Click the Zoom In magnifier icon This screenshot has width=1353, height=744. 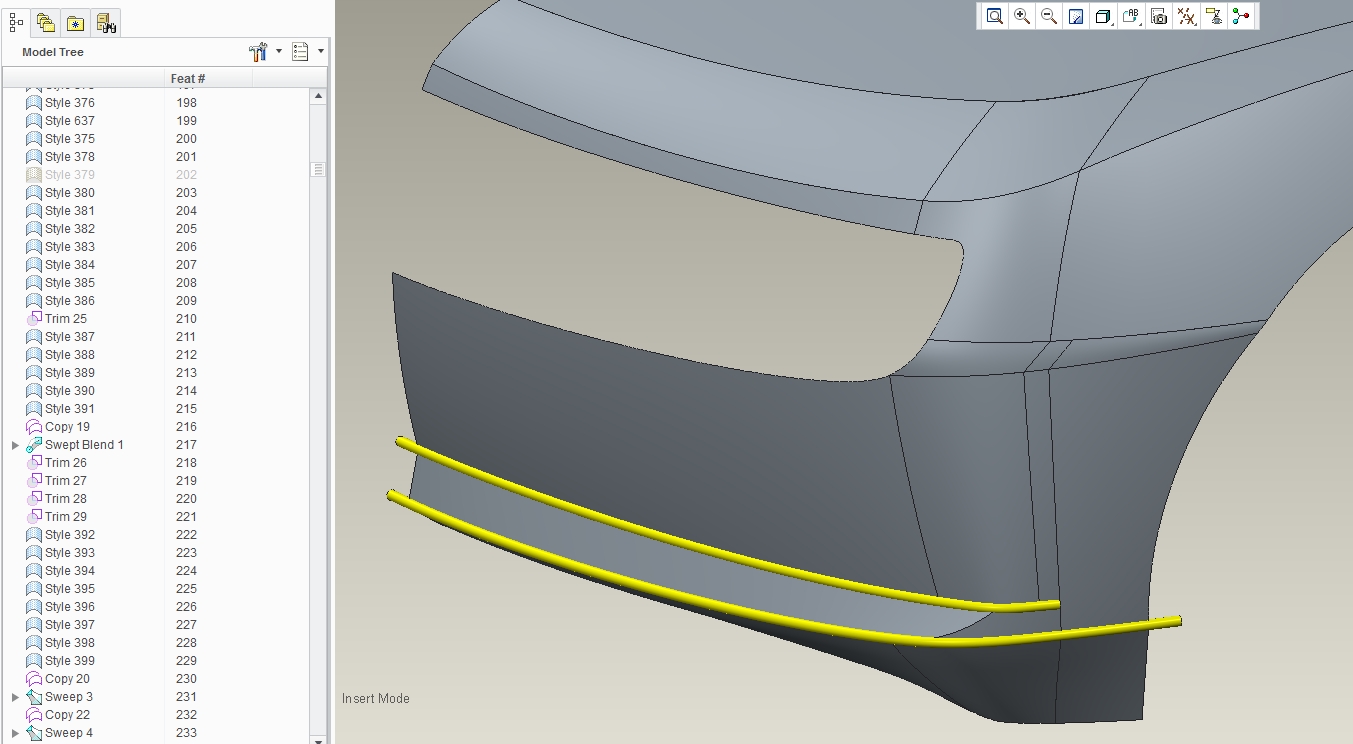1022,16
